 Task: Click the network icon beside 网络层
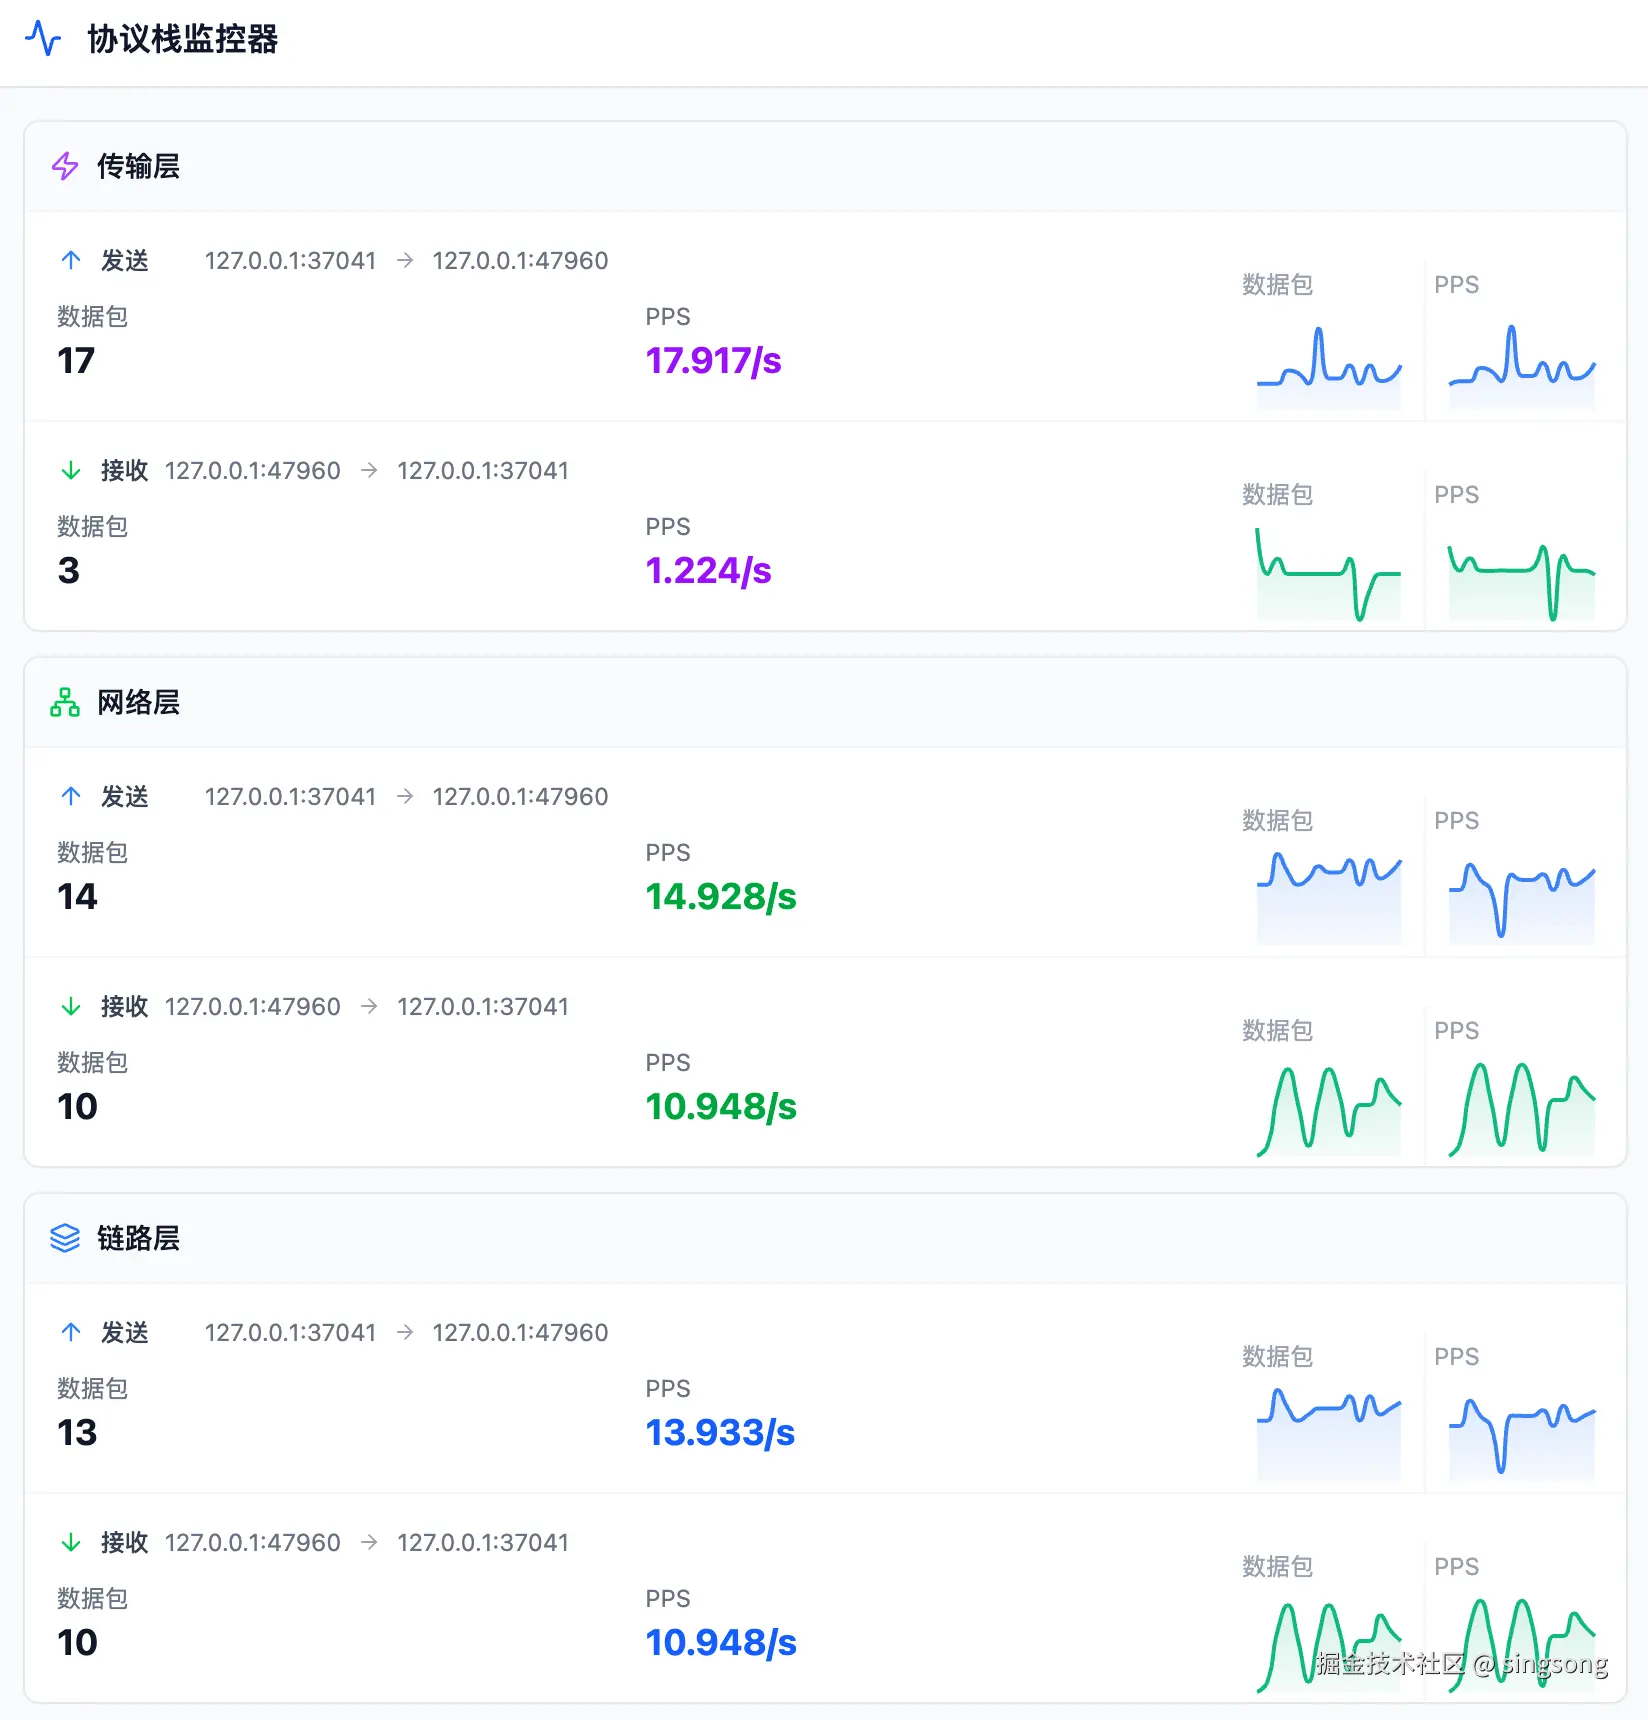click(65, 702)
